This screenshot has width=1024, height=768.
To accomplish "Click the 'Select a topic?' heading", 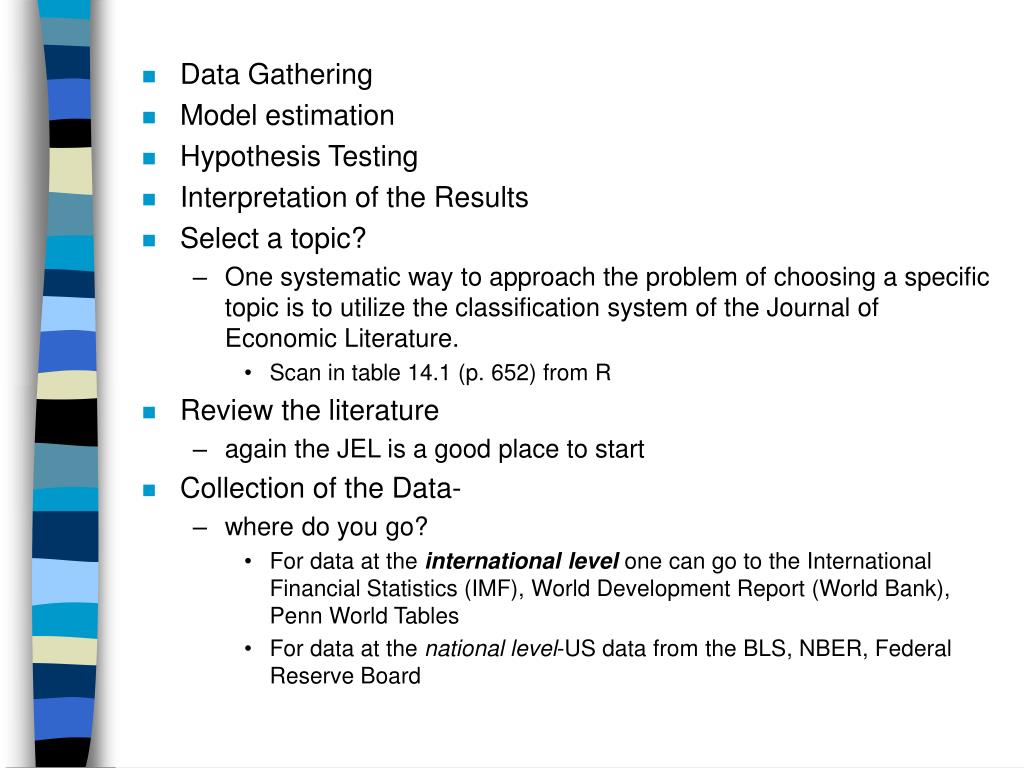I will [x=273, y=239].
